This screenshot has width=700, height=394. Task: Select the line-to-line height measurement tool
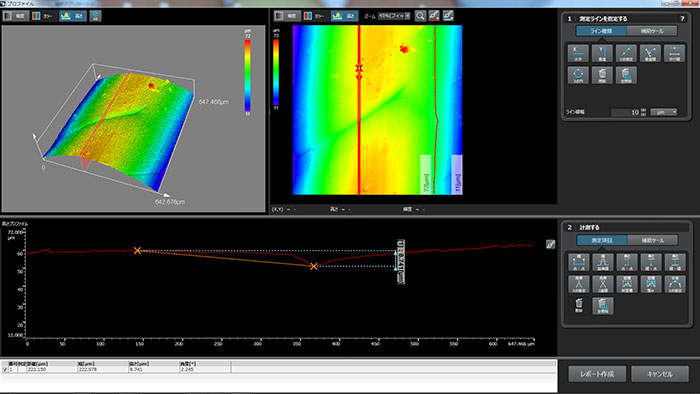click(x=675, y=262)
